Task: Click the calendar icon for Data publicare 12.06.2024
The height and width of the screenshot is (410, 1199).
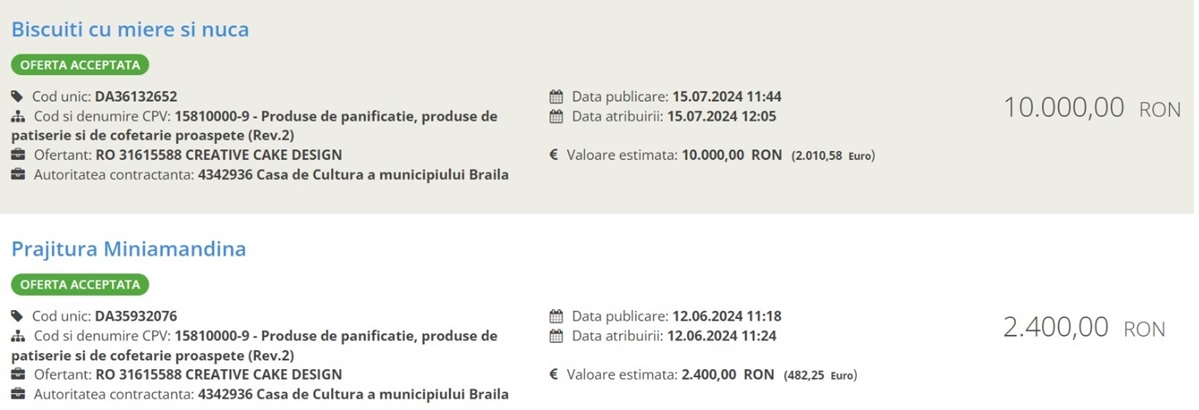Action: pyautogui.click(x=556, y=317)
